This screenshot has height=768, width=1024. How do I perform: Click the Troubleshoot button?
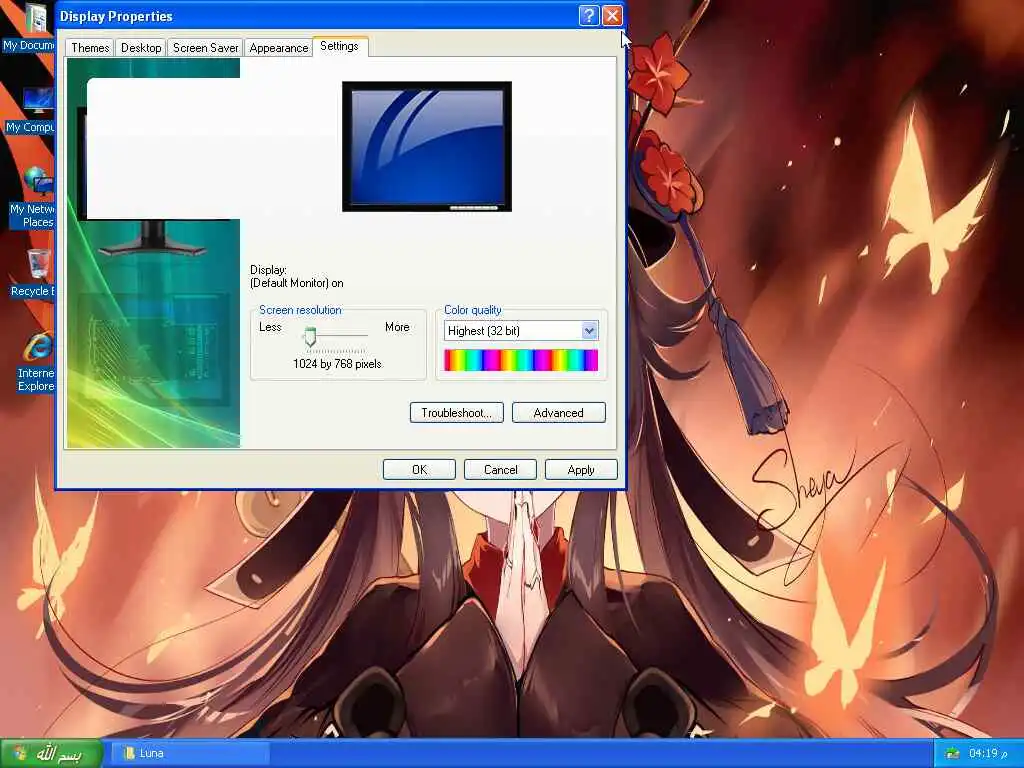456,413
